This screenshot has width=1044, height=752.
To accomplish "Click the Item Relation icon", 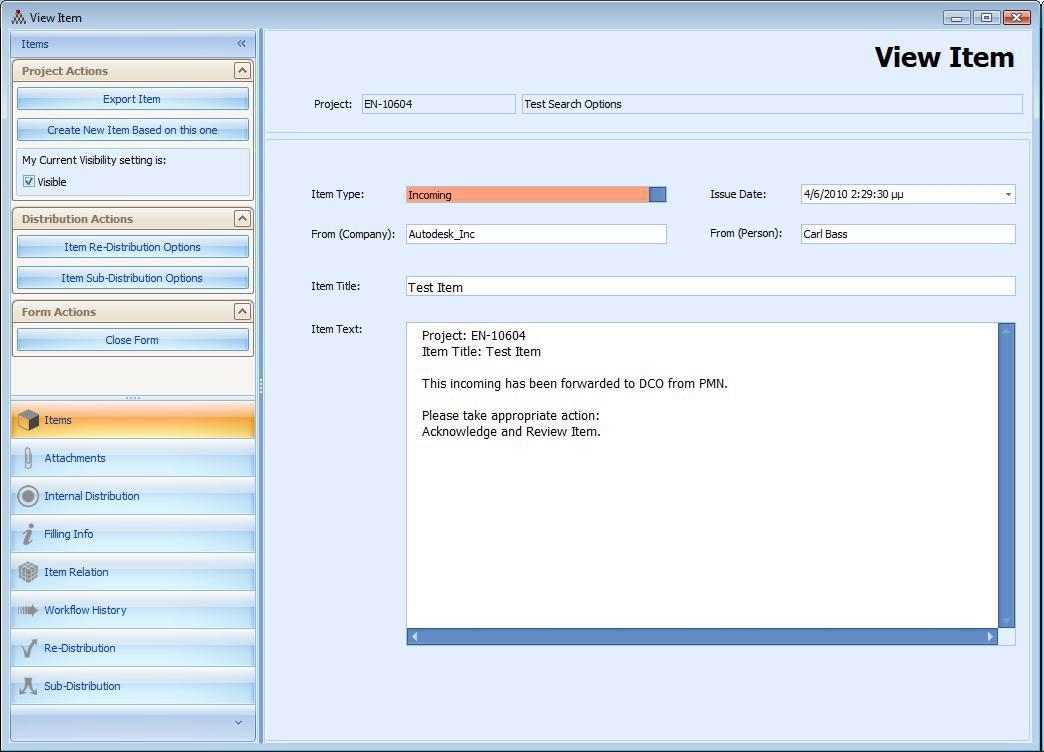I will 28,573.
